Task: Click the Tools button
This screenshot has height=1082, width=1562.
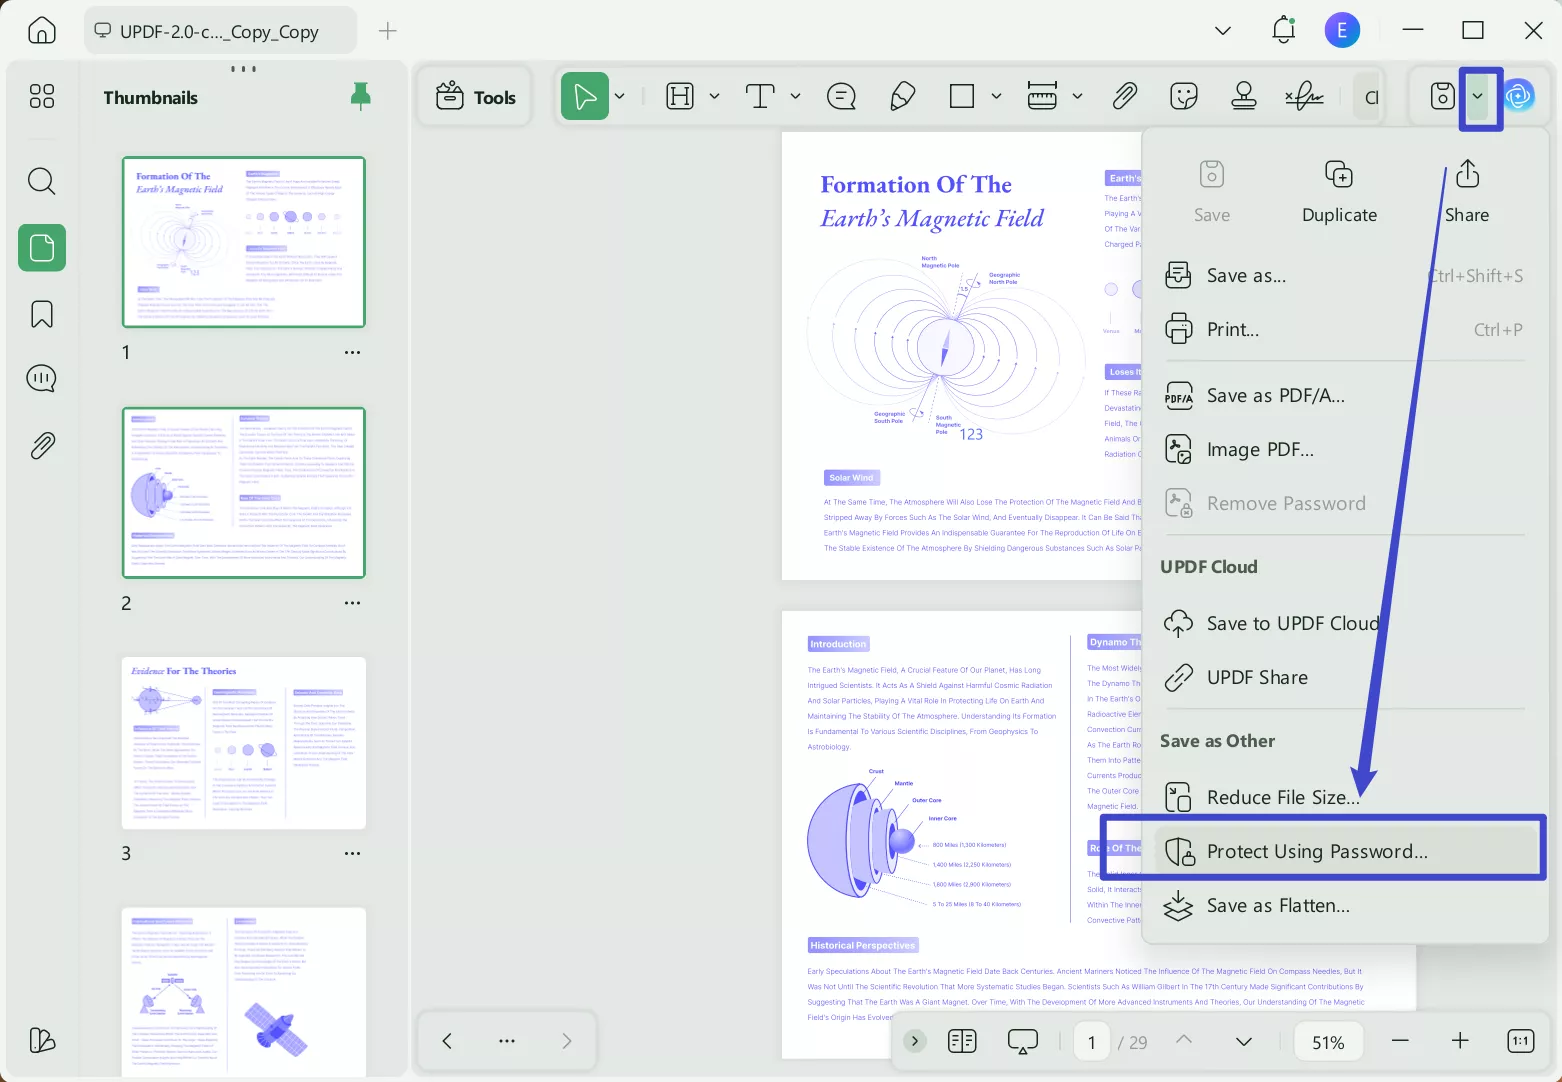Action: tap(474, 96)
